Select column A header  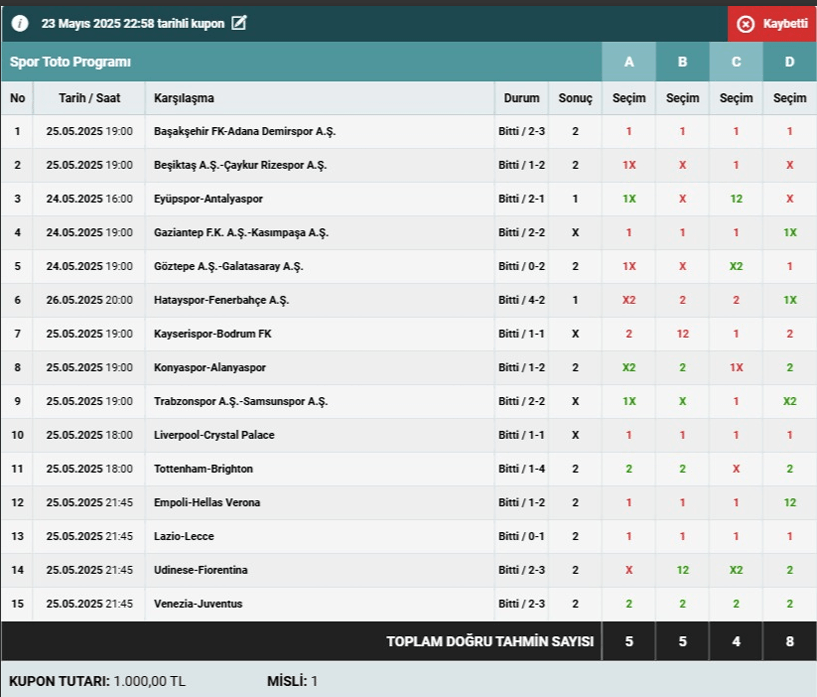[x=629, y=62]
